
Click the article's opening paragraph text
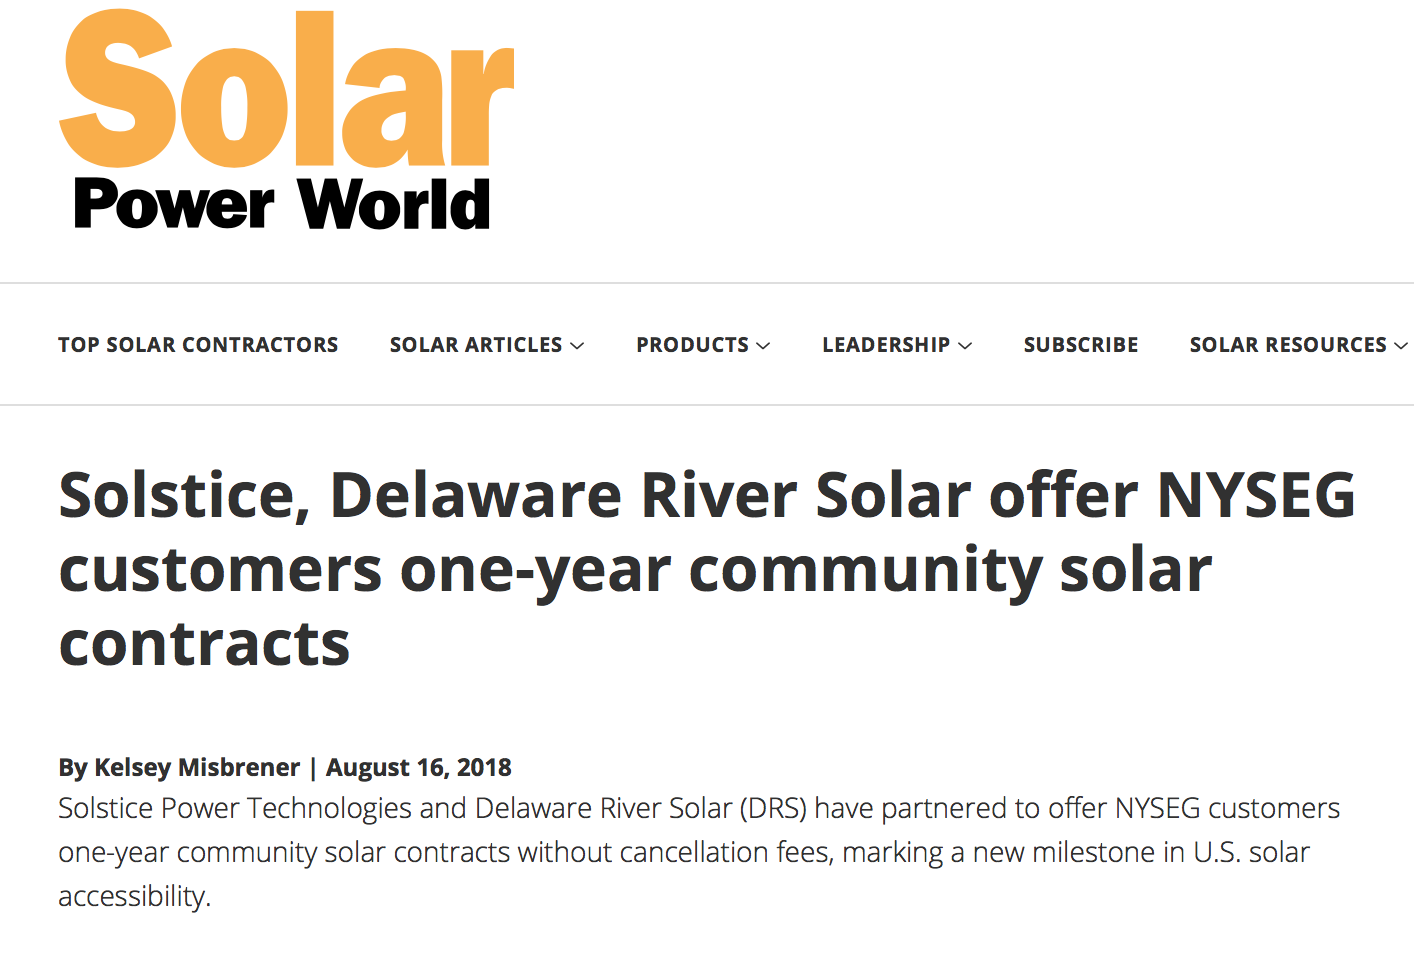pyautogui.click(x=699, y=852)
